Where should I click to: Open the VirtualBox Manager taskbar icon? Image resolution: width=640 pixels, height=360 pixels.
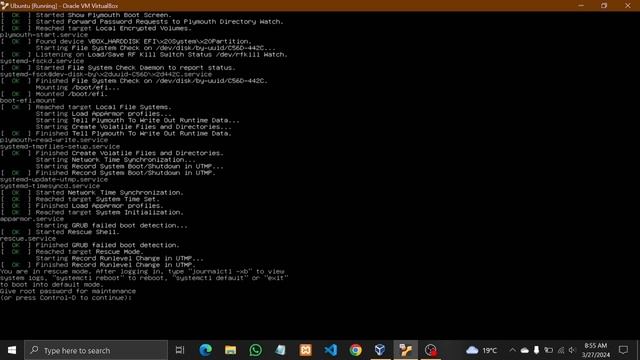pos(380,350)
